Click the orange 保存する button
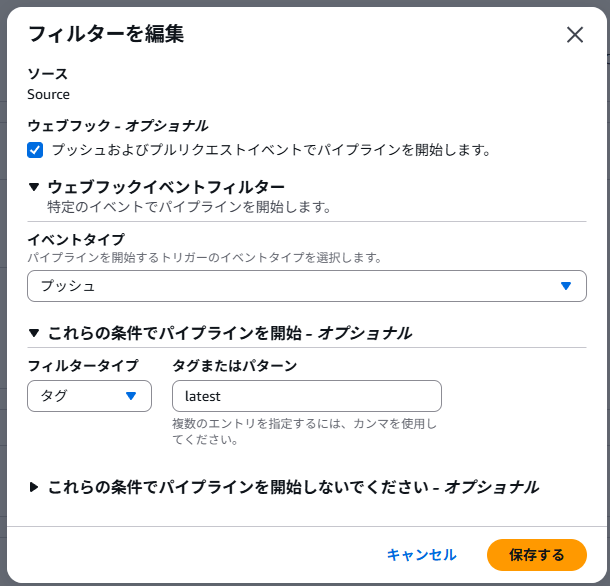The image size is (610, 586). coord(536,554)
